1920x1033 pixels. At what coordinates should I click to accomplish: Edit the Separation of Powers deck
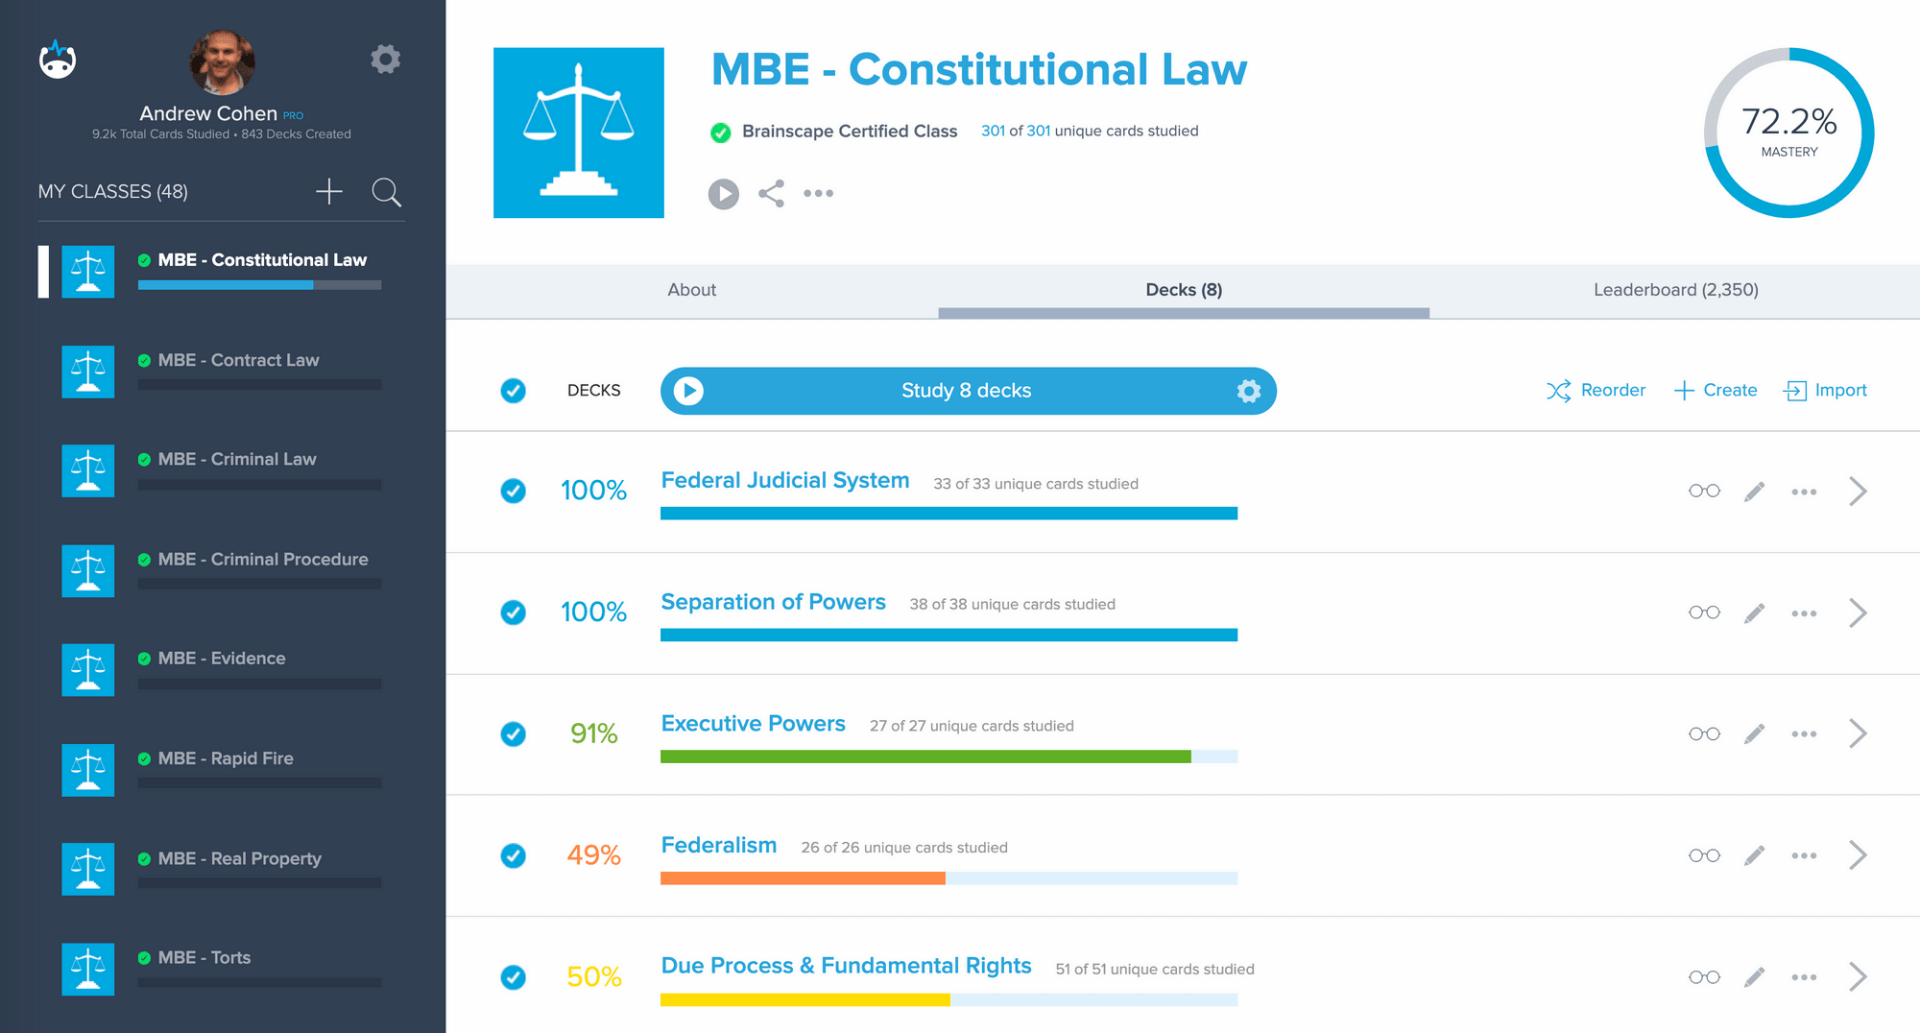1754,613
